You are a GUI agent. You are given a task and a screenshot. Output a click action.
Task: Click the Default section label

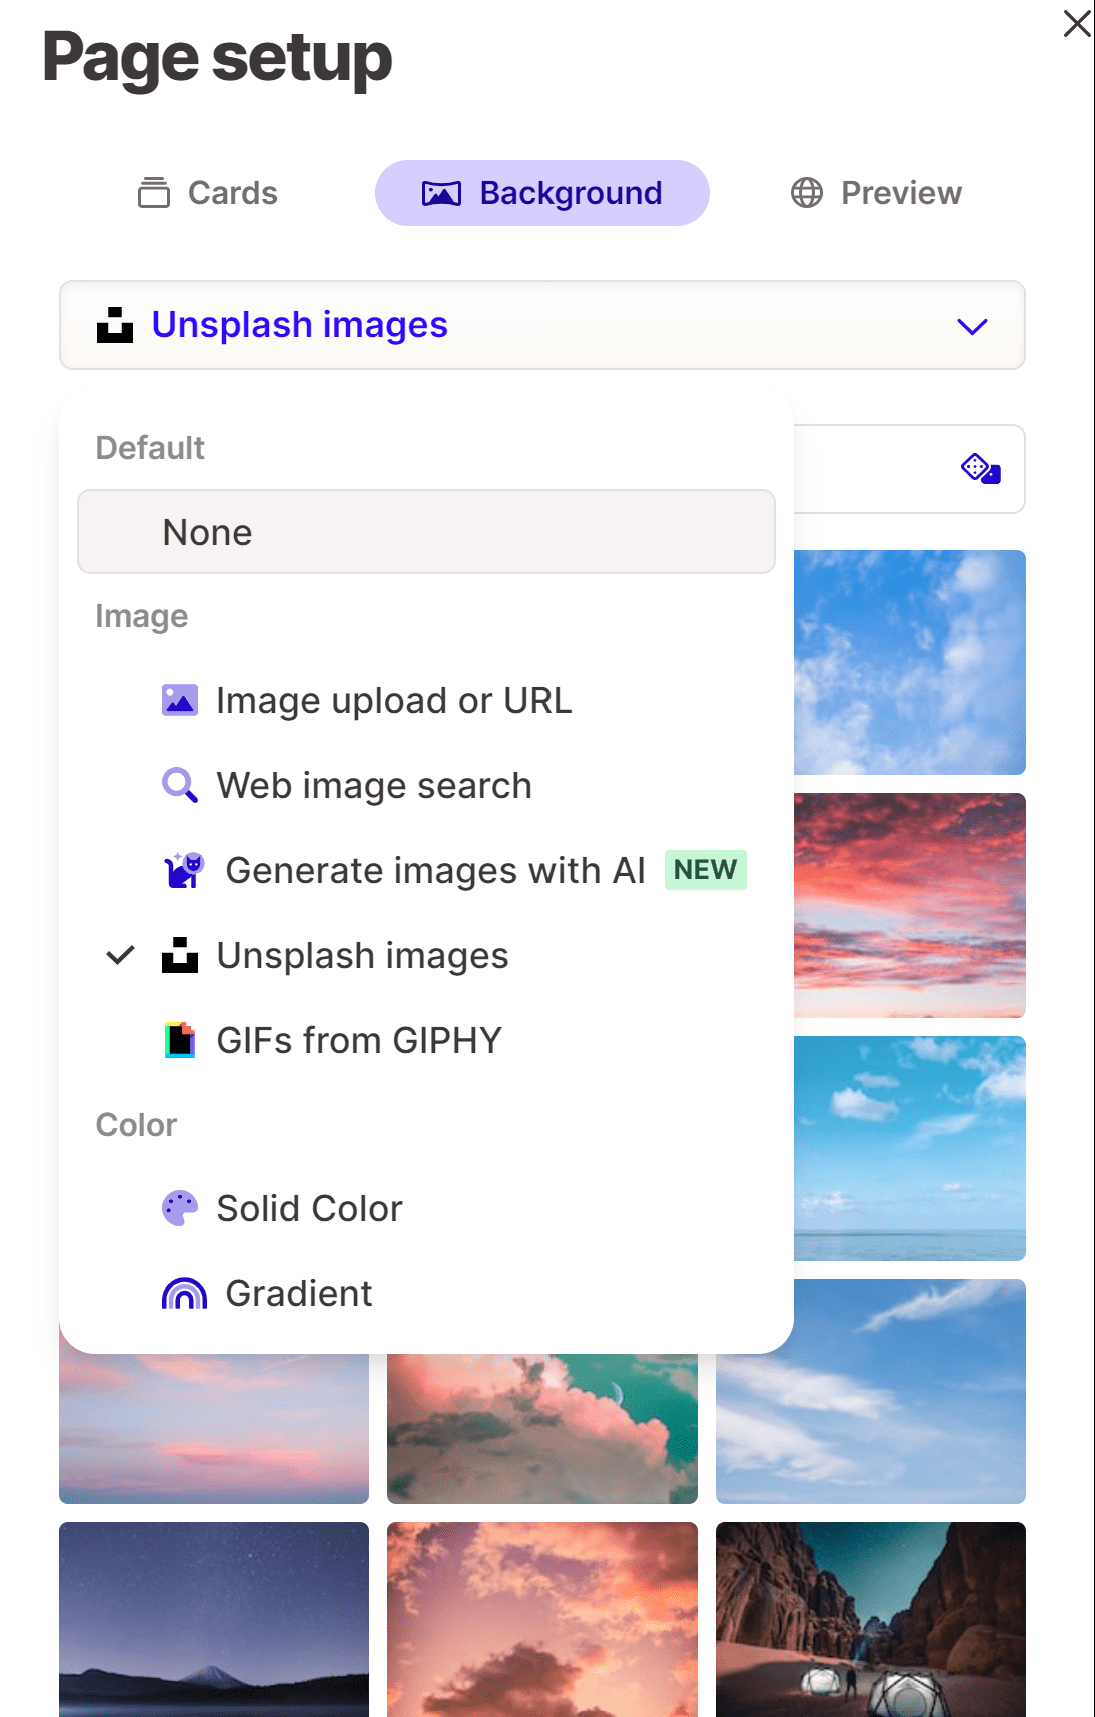tap(150, 448)
